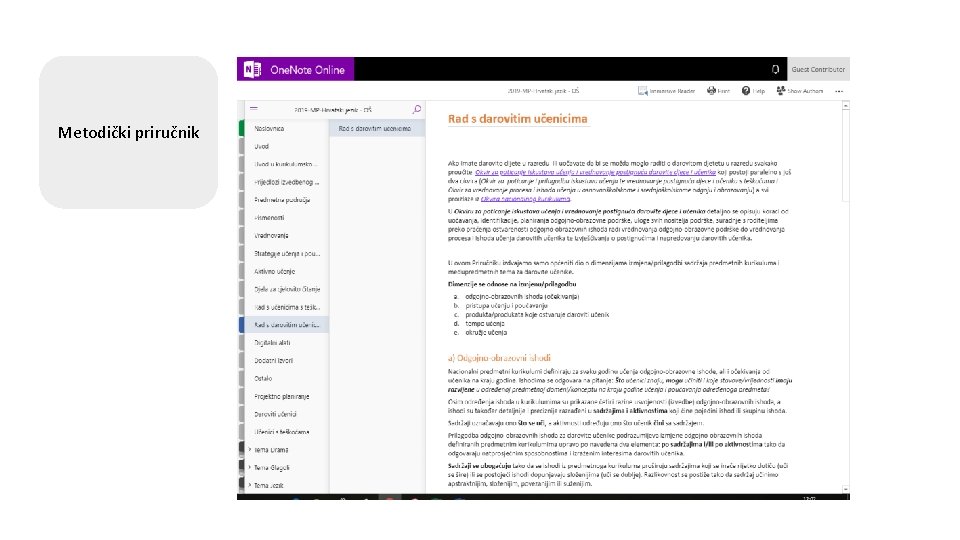Click list item 'okružje učenja'

point(486,332)
